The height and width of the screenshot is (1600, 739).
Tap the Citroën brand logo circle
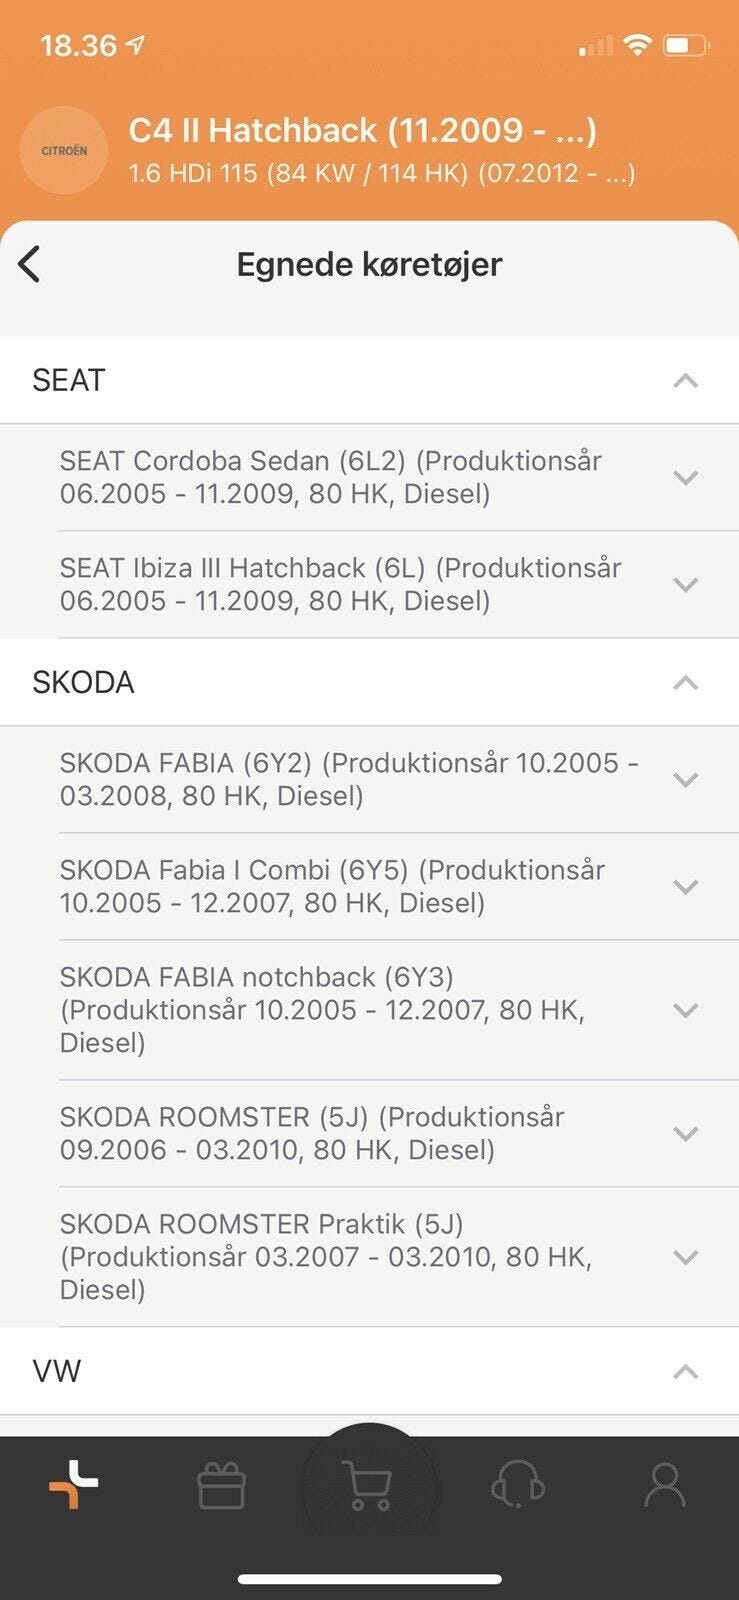64,150
